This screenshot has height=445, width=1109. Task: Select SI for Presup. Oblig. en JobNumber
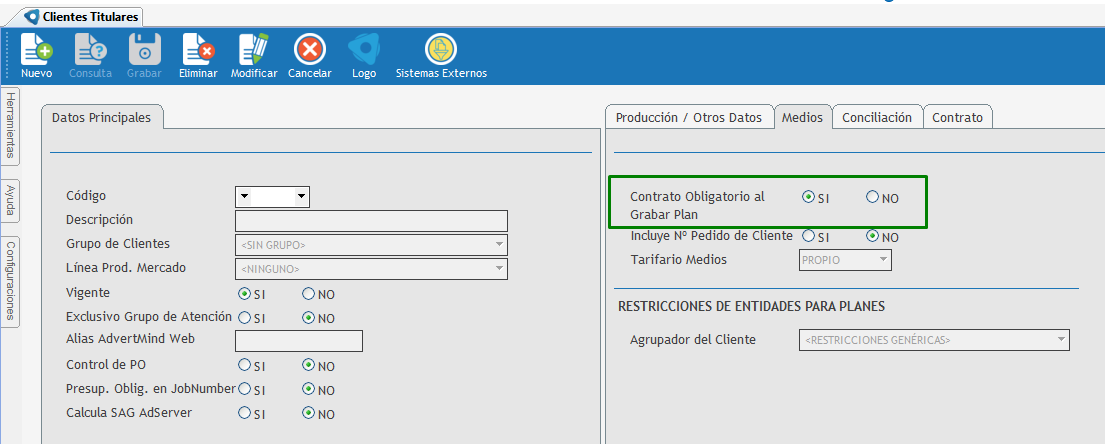point(245,389)
